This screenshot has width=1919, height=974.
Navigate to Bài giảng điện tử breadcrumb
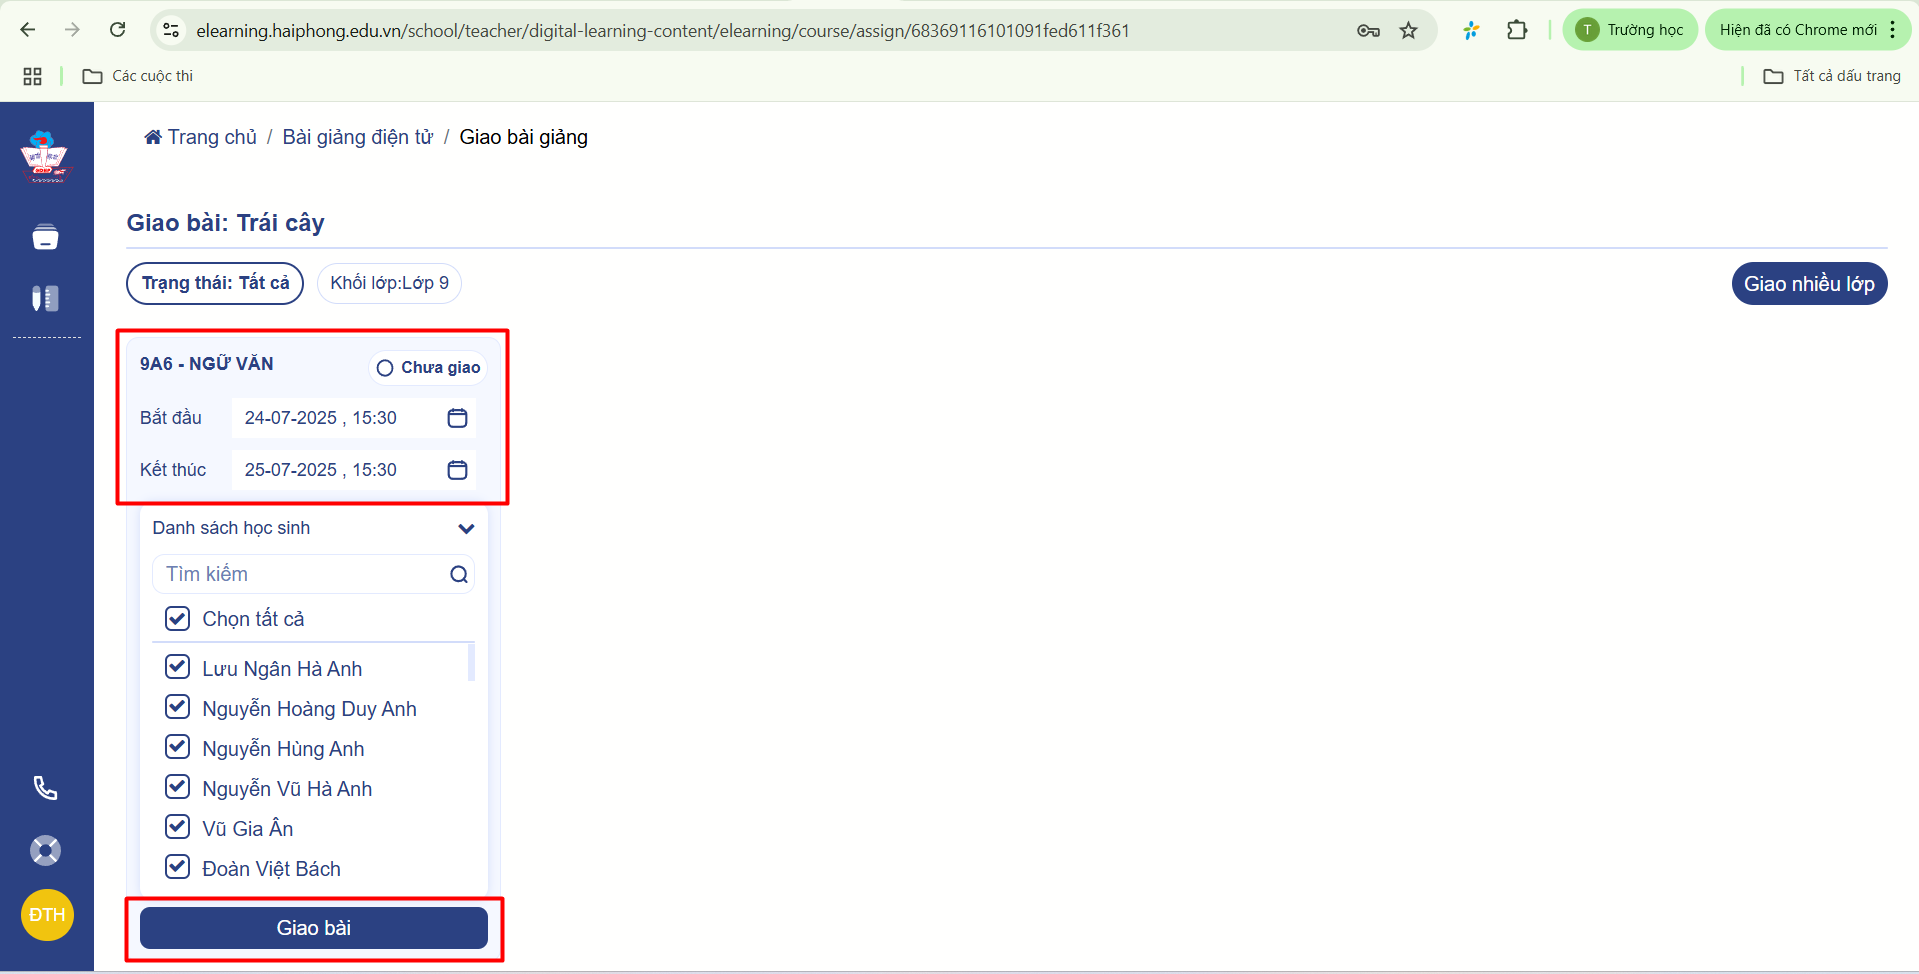[x=357, y=137]
